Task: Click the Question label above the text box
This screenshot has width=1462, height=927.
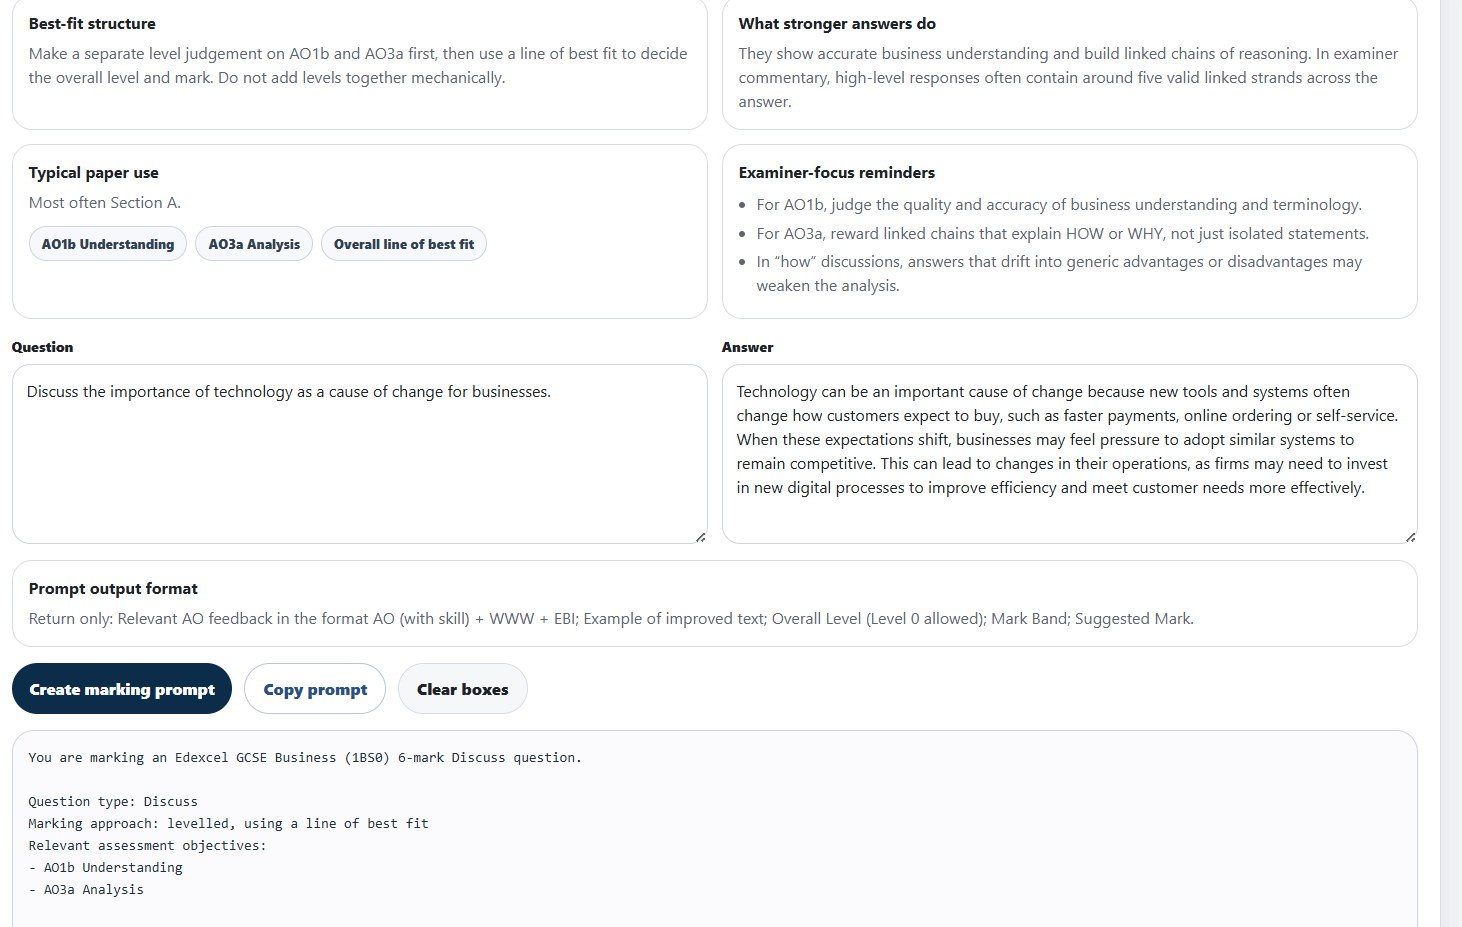Action: click(42, 347)
